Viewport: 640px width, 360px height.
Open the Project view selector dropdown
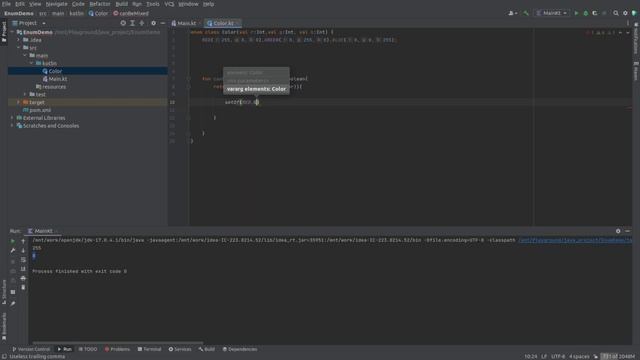29,23
